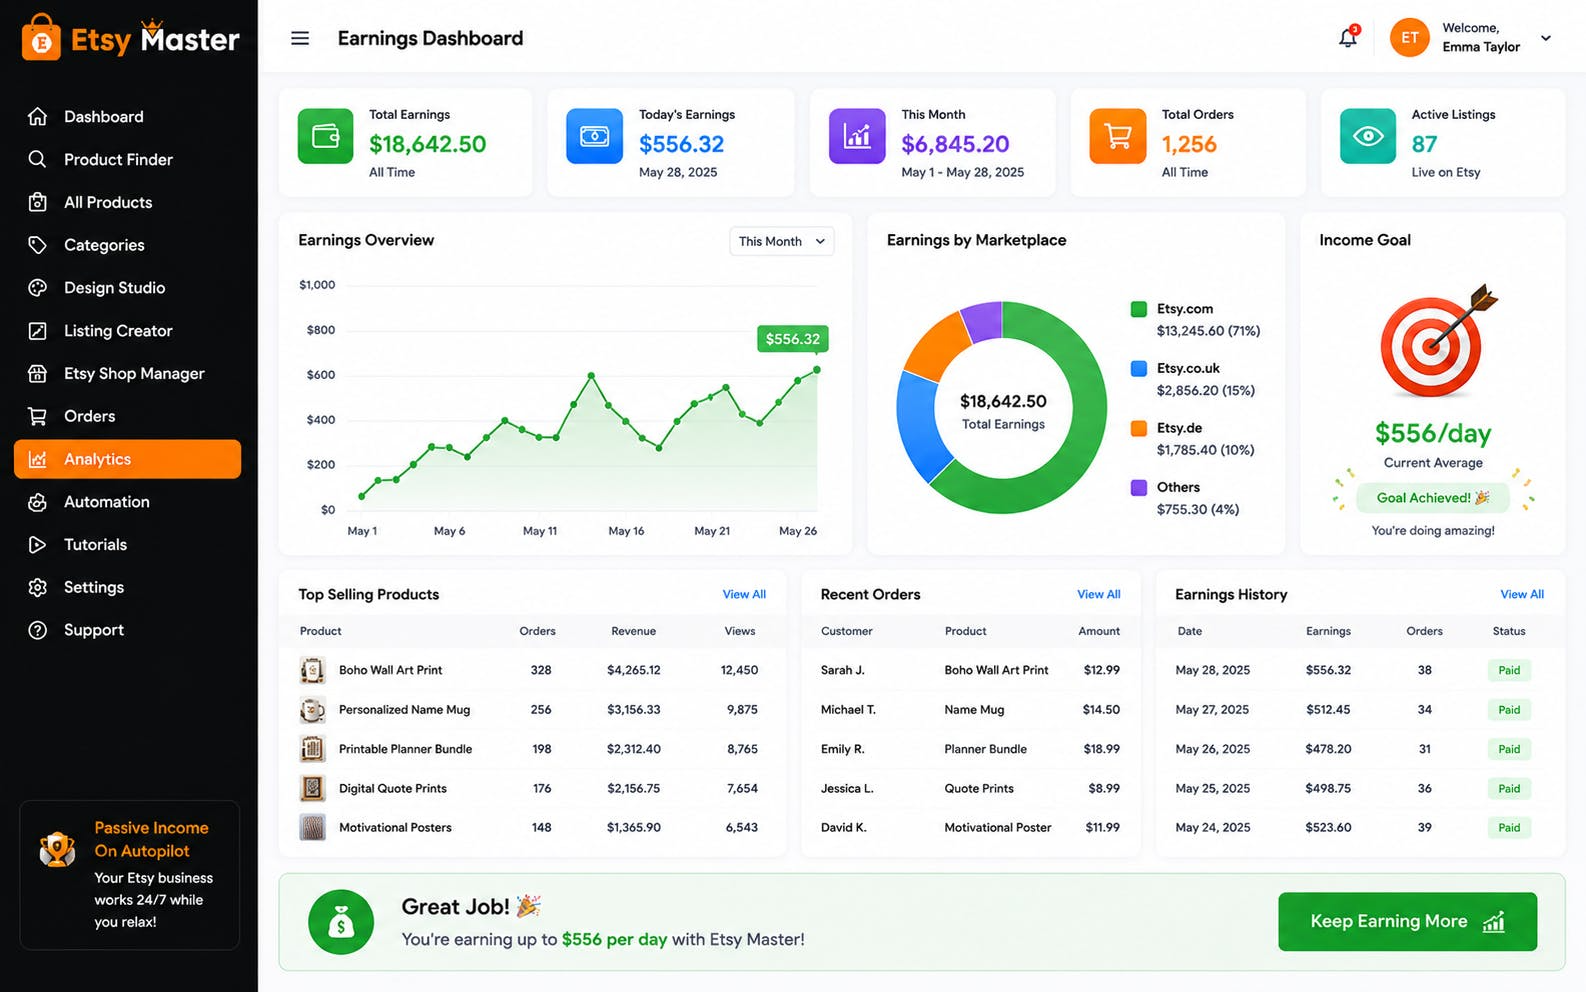Click the Motivational Posters thumbnail
Screen dimensions: 1586x992
point(313,828)
